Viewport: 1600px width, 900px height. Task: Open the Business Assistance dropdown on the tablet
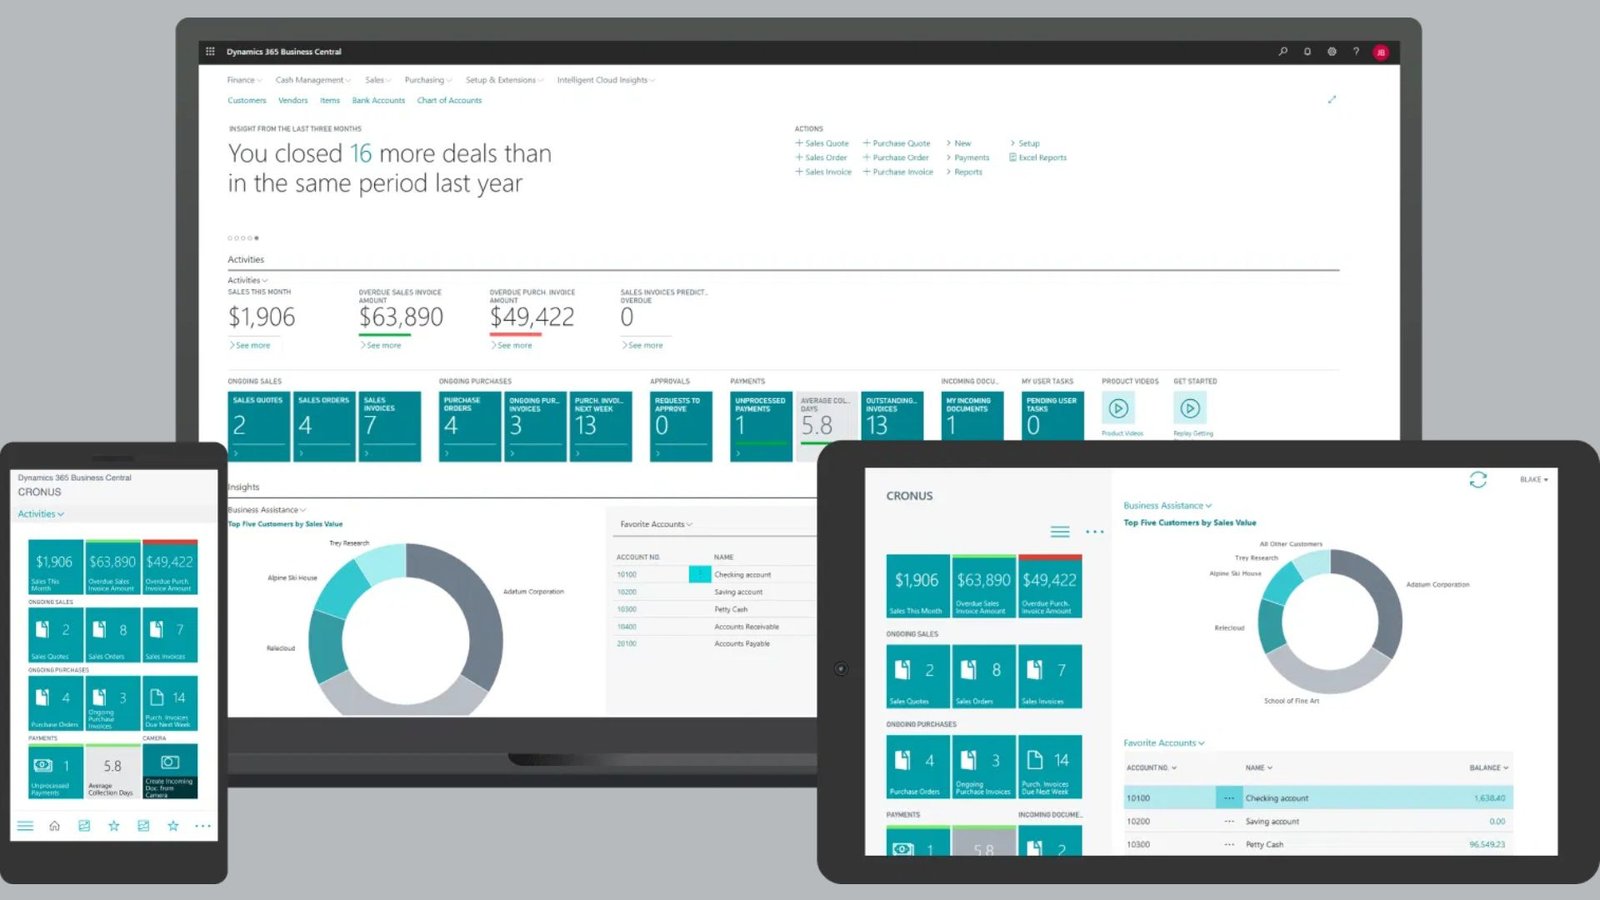(x=1167, y=505)
